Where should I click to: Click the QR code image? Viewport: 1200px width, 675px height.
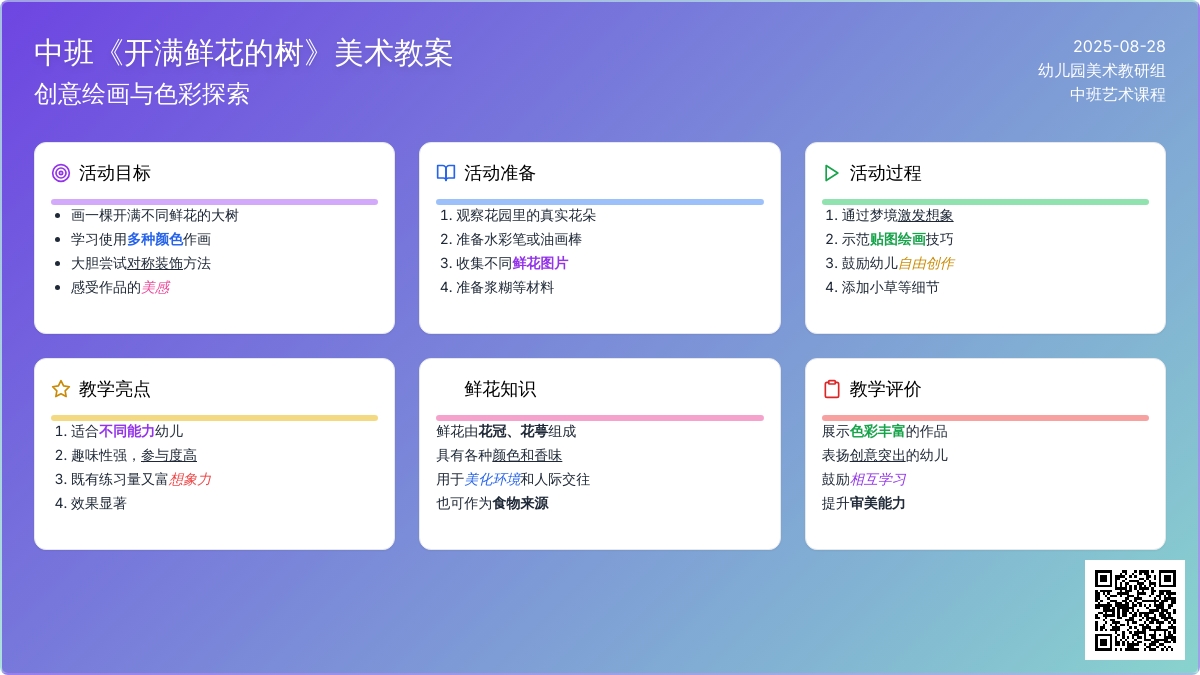1134,609
